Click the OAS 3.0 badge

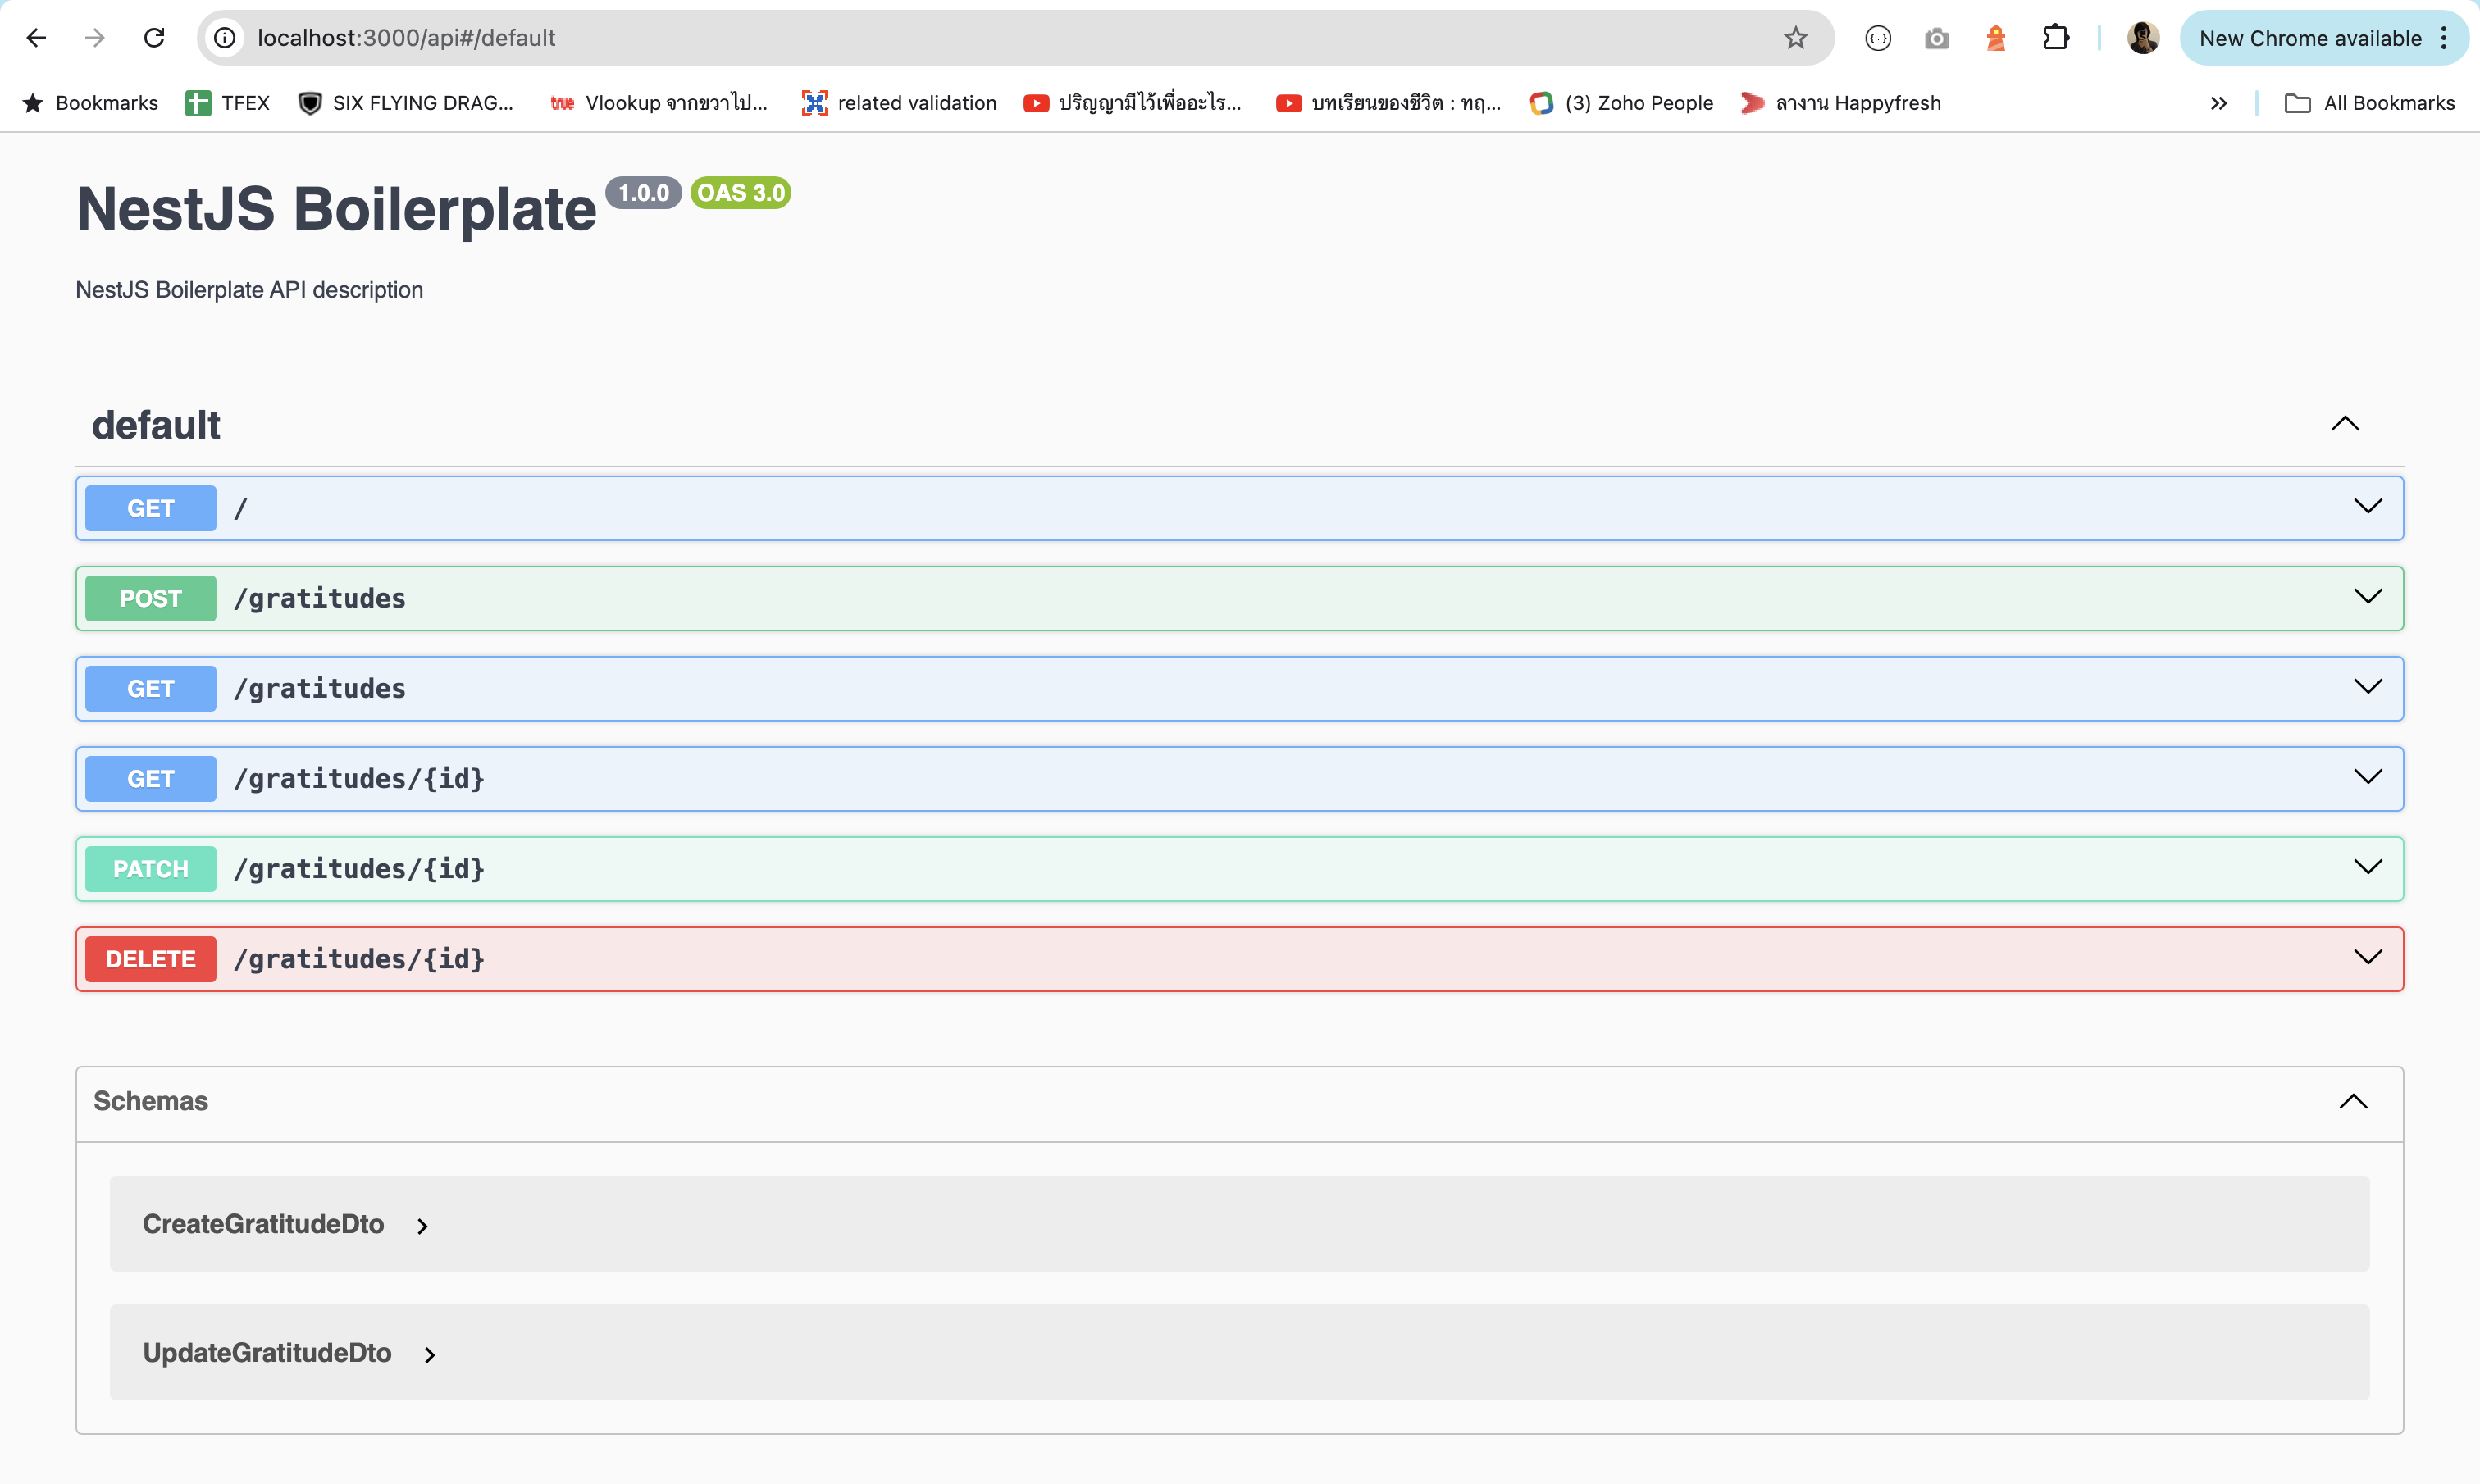tap(741, 193)
